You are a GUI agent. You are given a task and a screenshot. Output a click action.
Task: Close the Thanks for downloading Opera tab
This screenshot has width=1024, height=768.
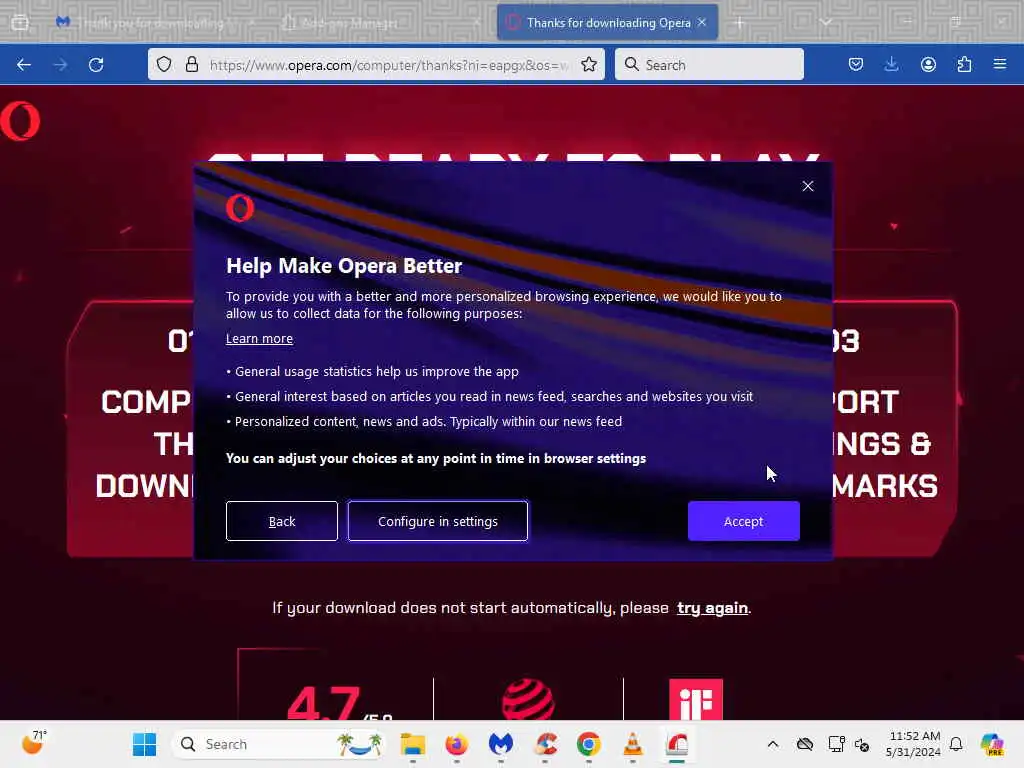click(x=702, y=22)
